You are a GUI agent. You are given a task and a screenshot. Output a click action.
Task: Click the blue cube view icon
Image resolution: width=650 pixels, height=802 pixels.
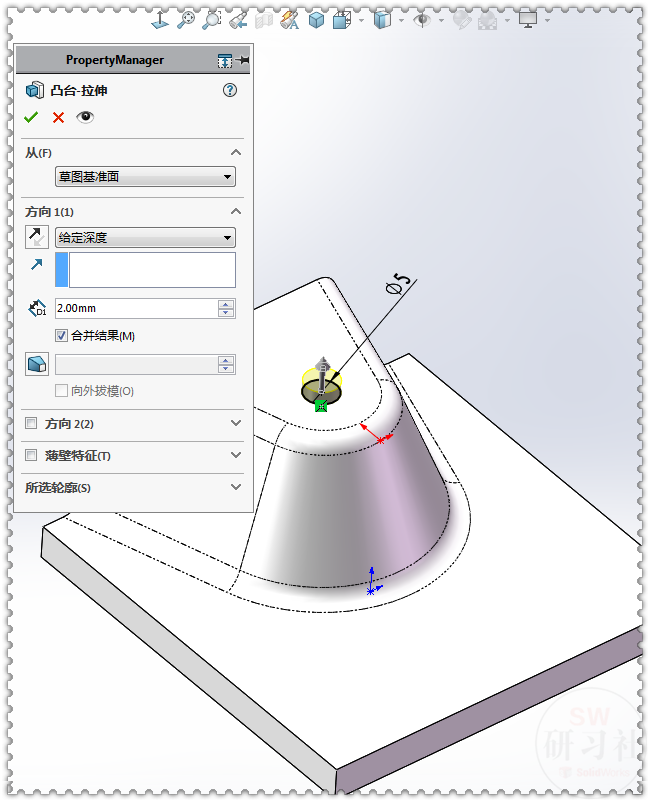tap(316, 20)
